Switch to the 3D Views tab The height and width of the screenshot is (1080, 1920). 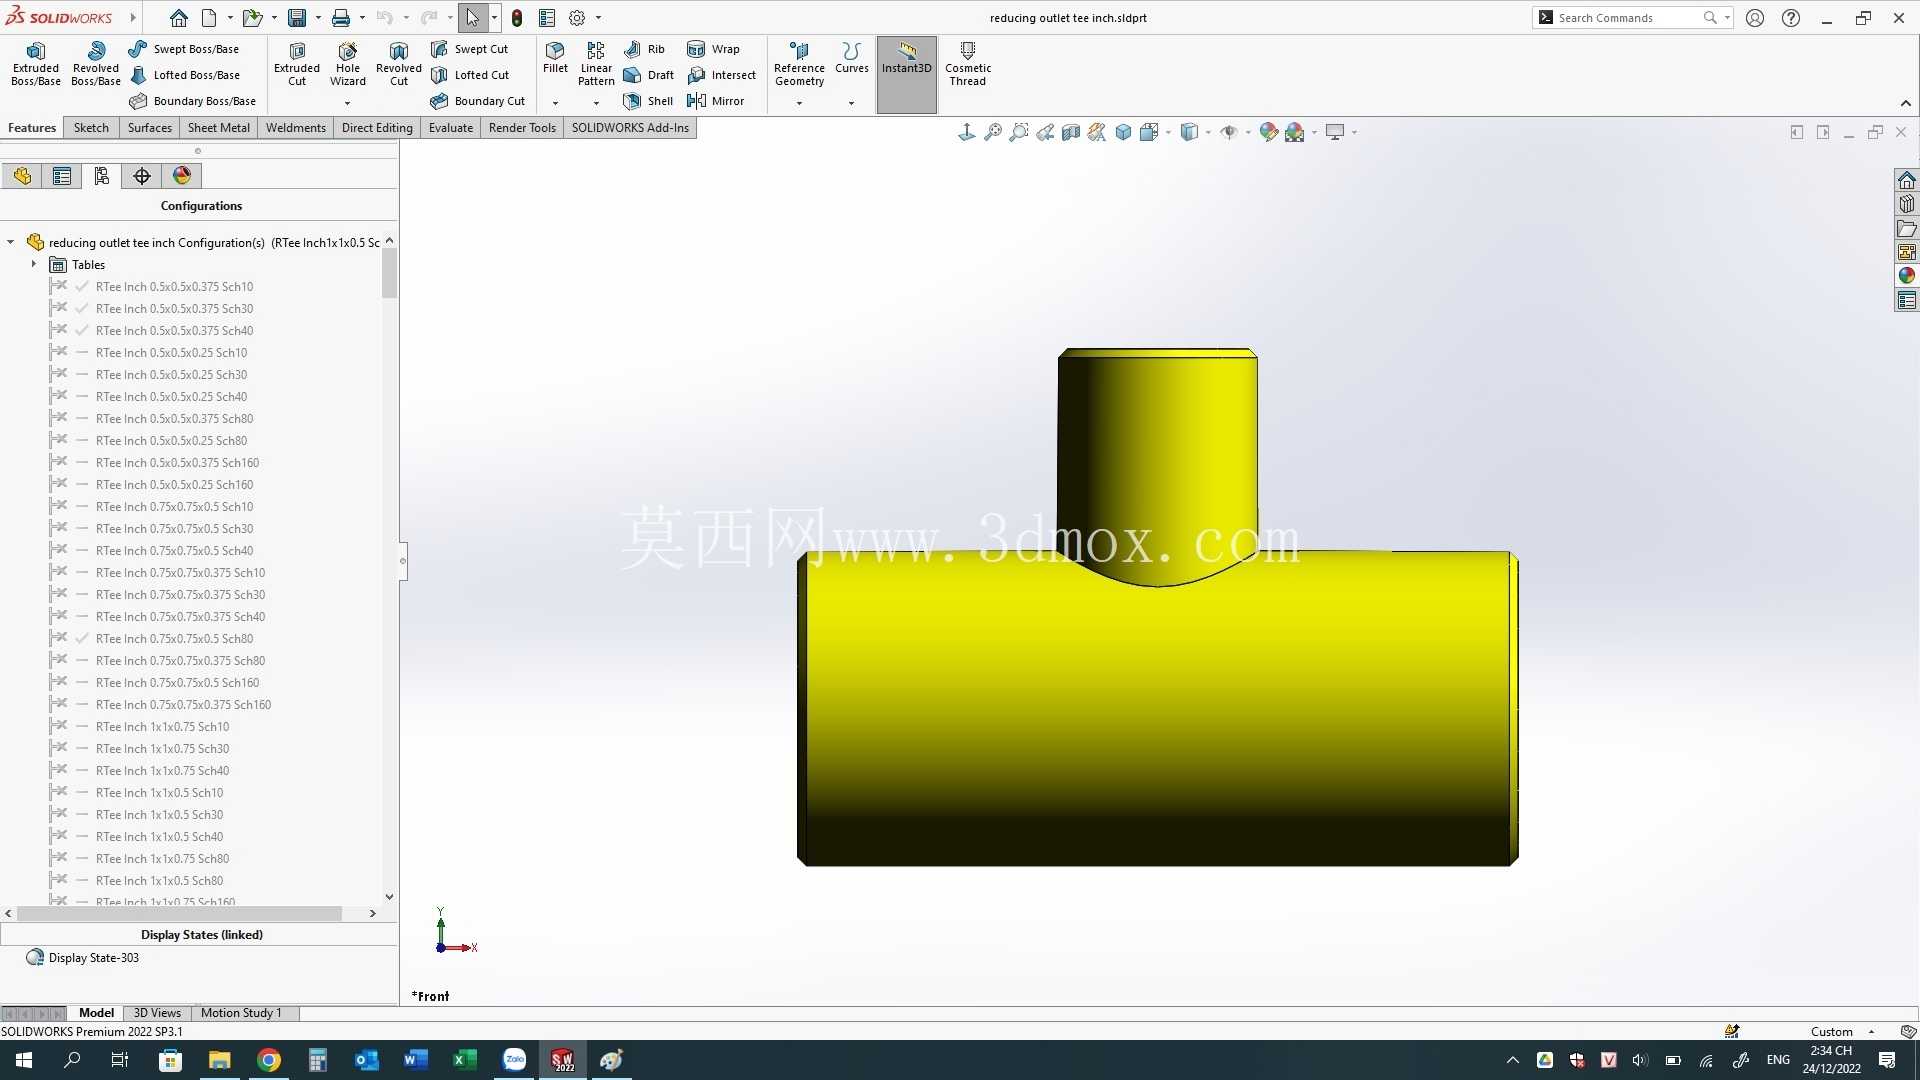pyautogui.click(x=157, y=1013)
